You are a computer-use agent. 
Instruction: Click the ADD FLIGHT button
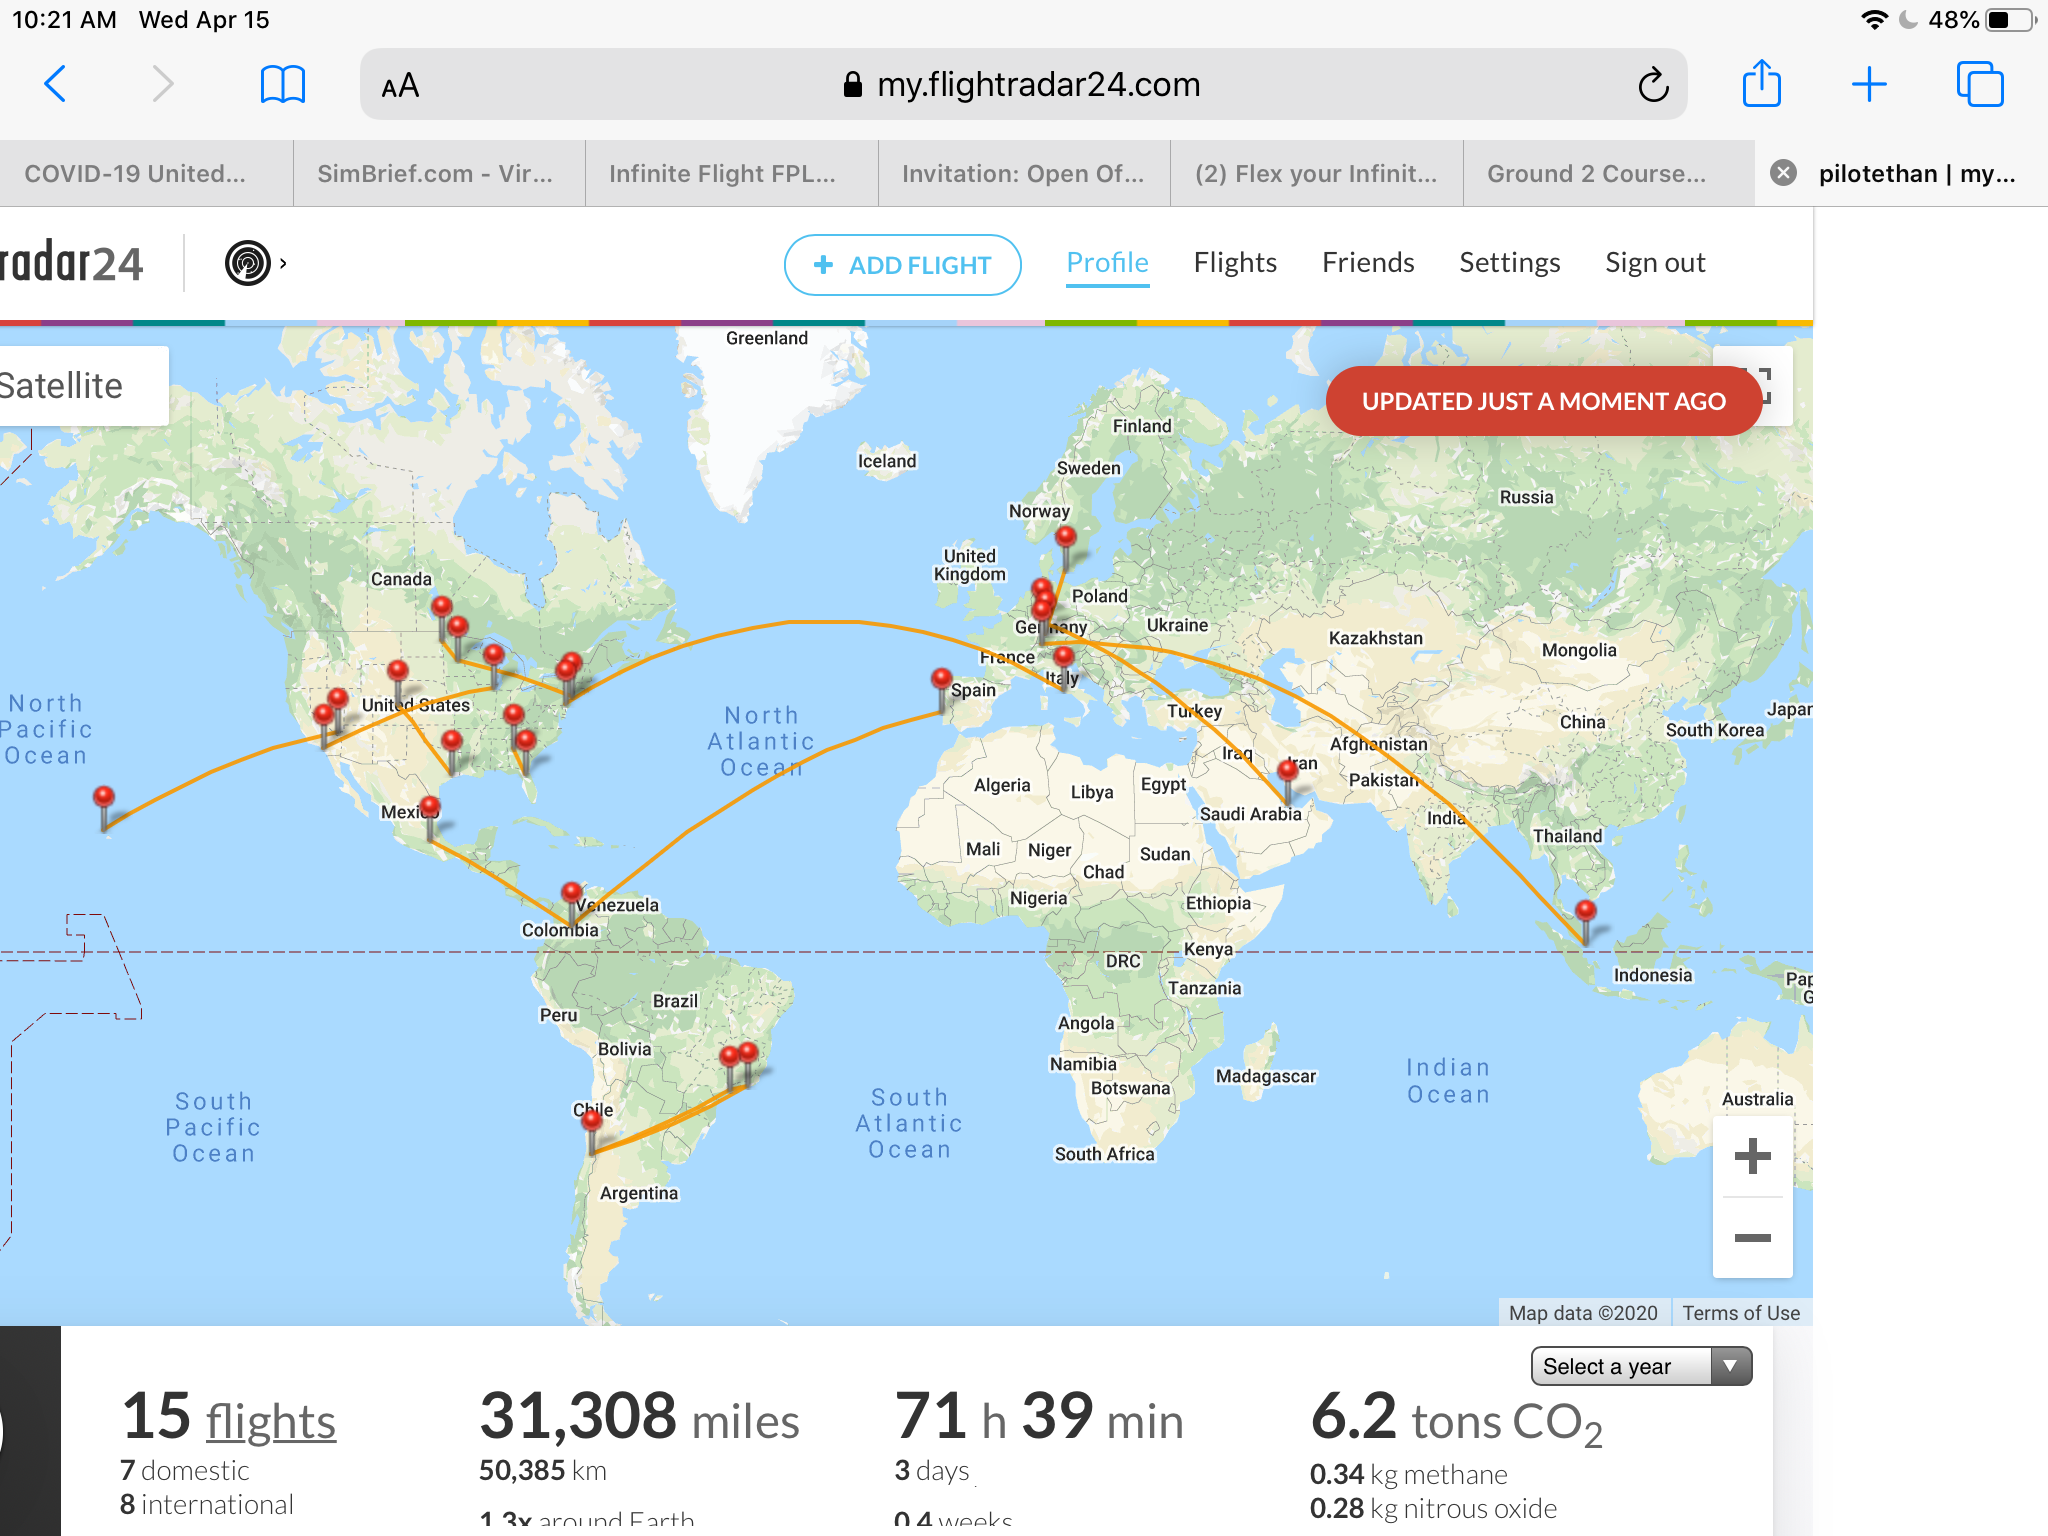[x=902, y=265]
